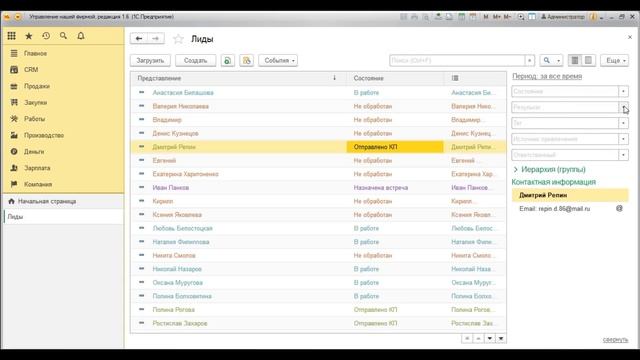Image resolution: width=640 pixels, height=360 pixels.
Task: Click the Период: за все время link
Action: point(547,76)
